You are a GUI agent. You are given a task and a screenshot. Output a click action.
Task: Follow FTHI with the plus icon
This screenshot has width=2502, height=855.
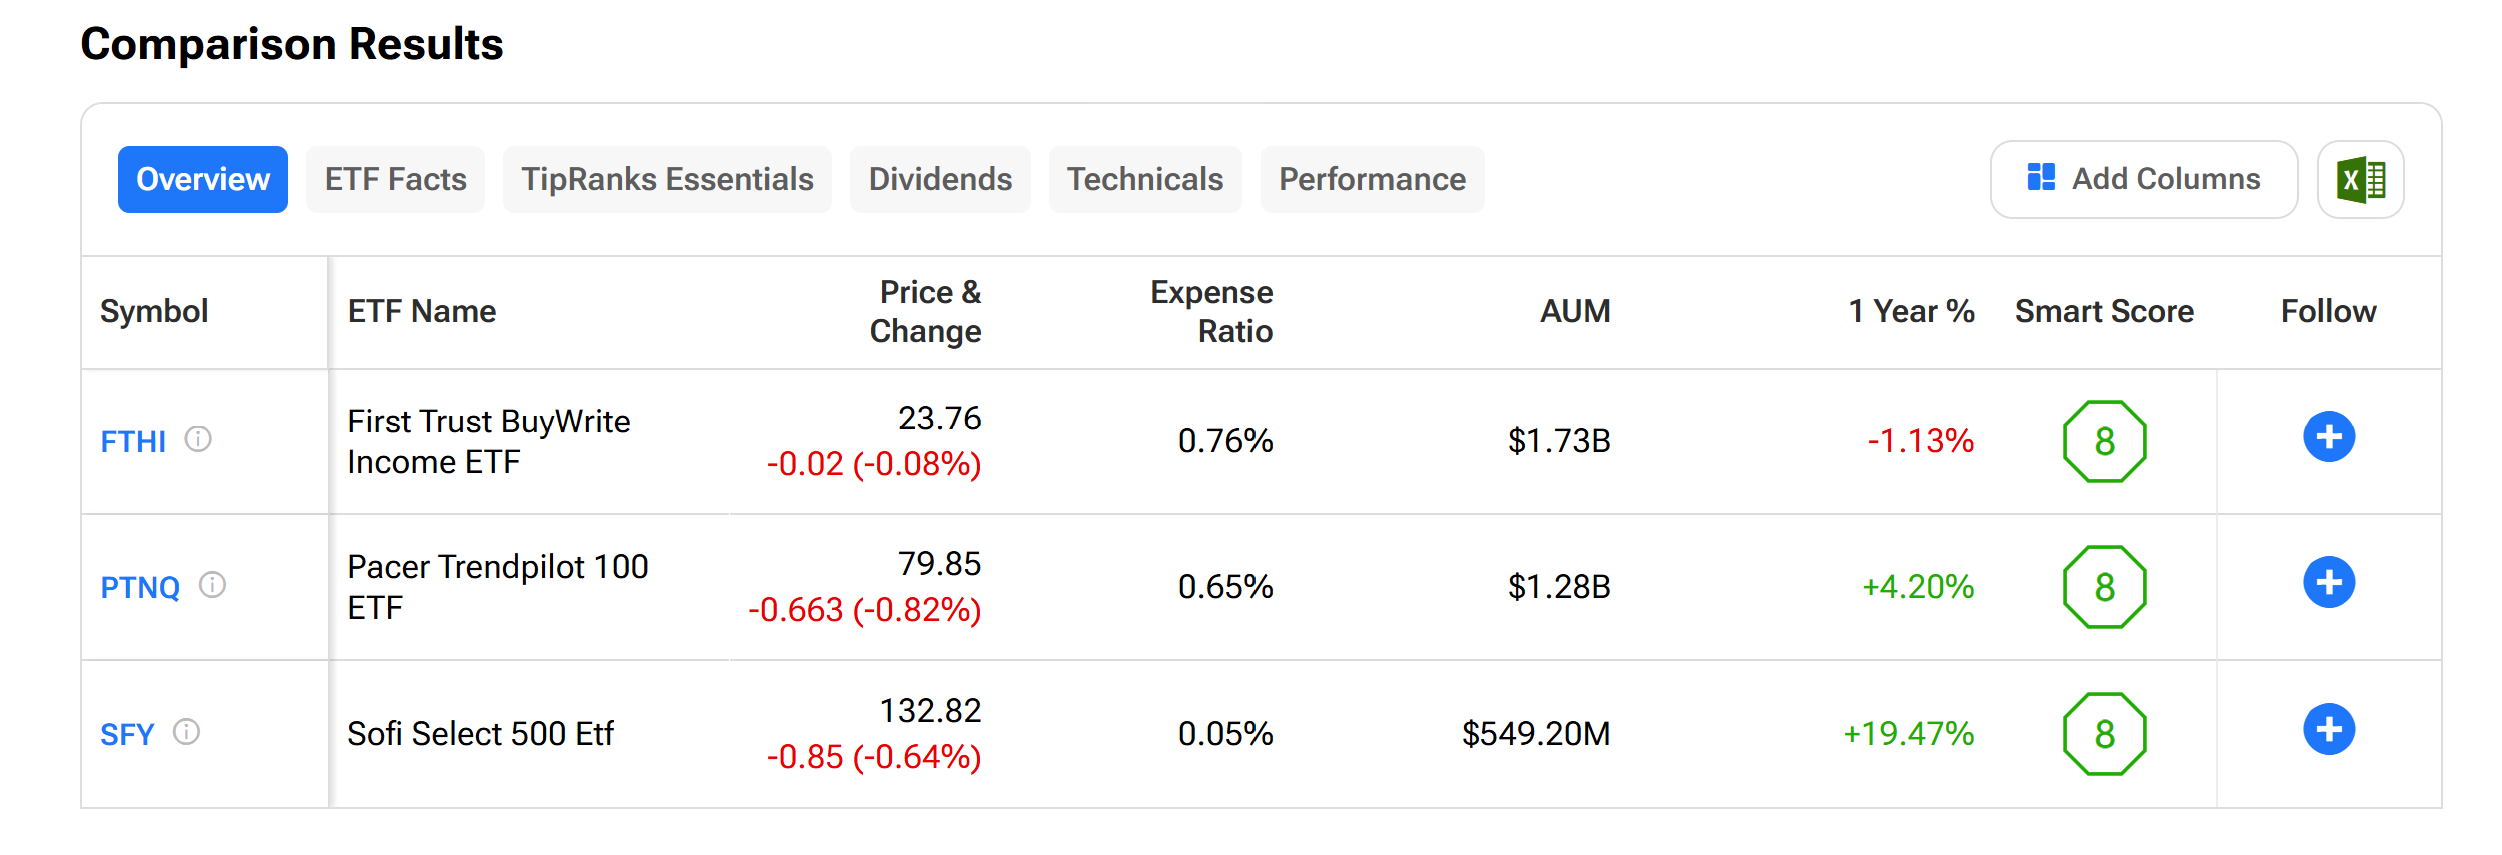[x=2329, y=437]
